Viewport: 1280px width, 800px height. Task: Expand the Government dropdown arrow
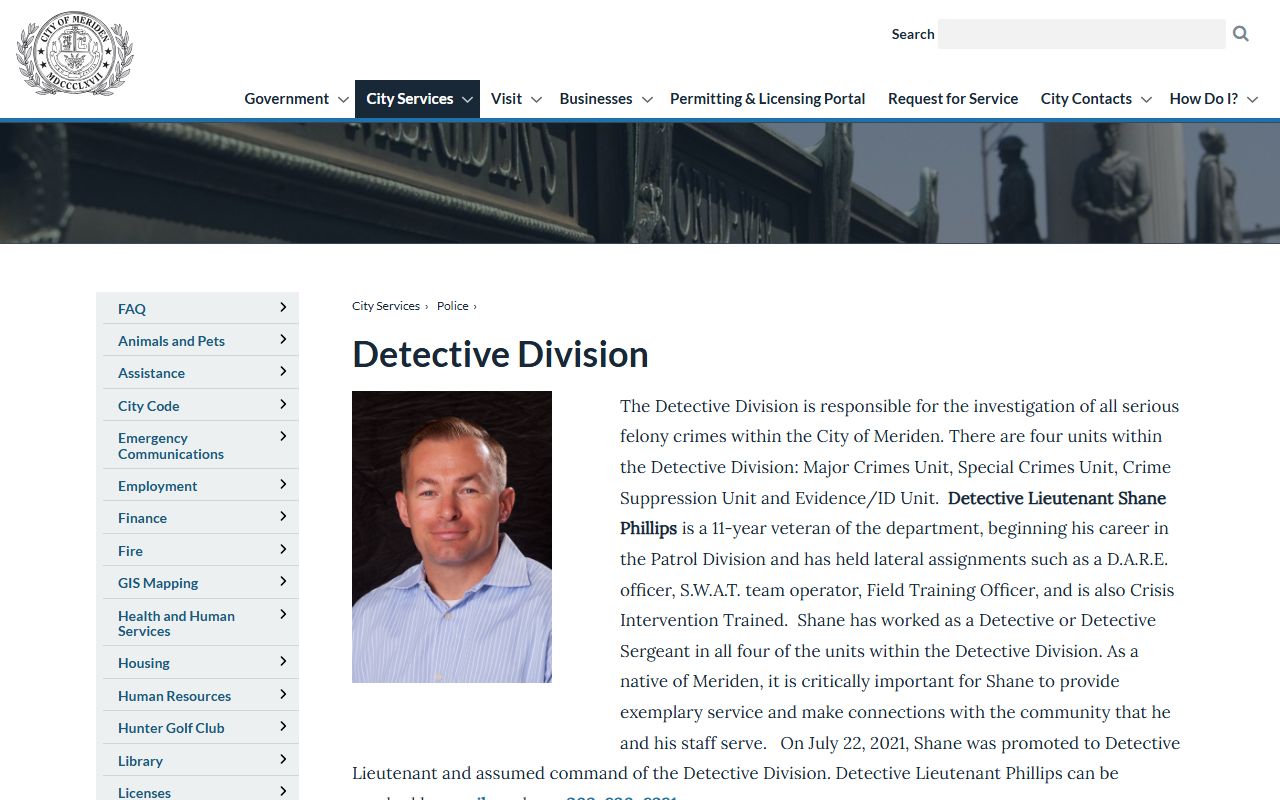click(x=343, y=99)
